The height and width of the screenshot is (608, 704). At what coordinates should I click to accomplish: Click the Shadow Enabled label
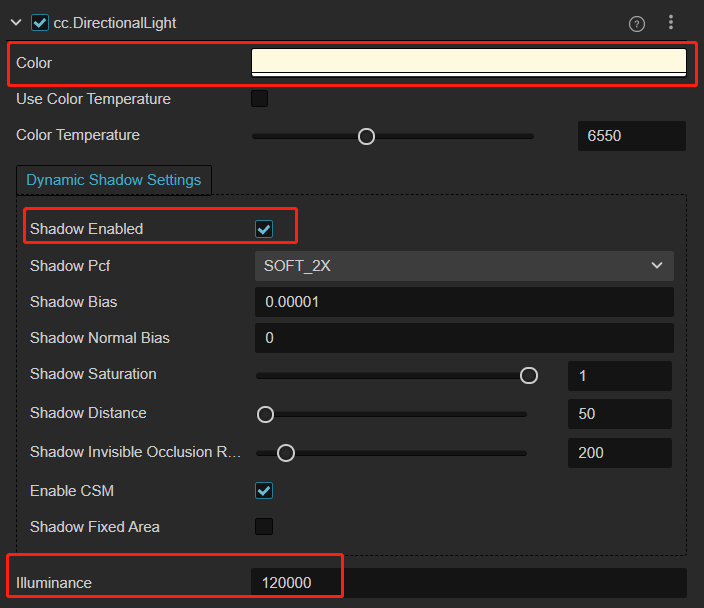87,229
